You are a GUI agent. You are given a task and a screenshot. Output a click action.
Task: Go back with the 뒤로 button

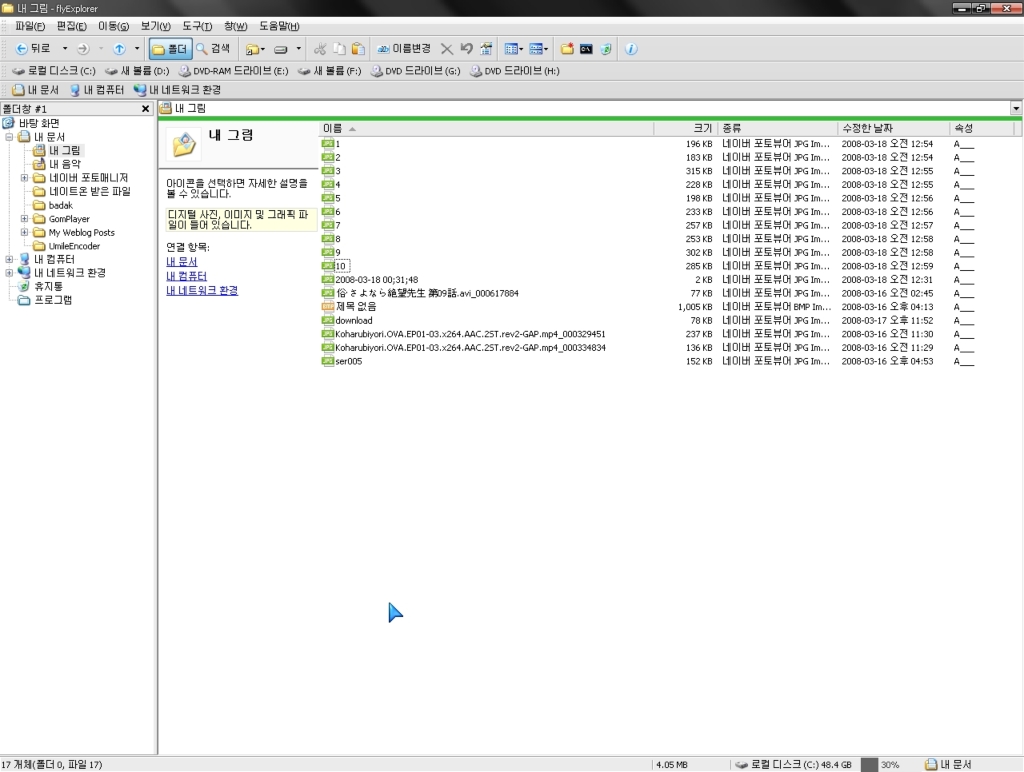33,49
